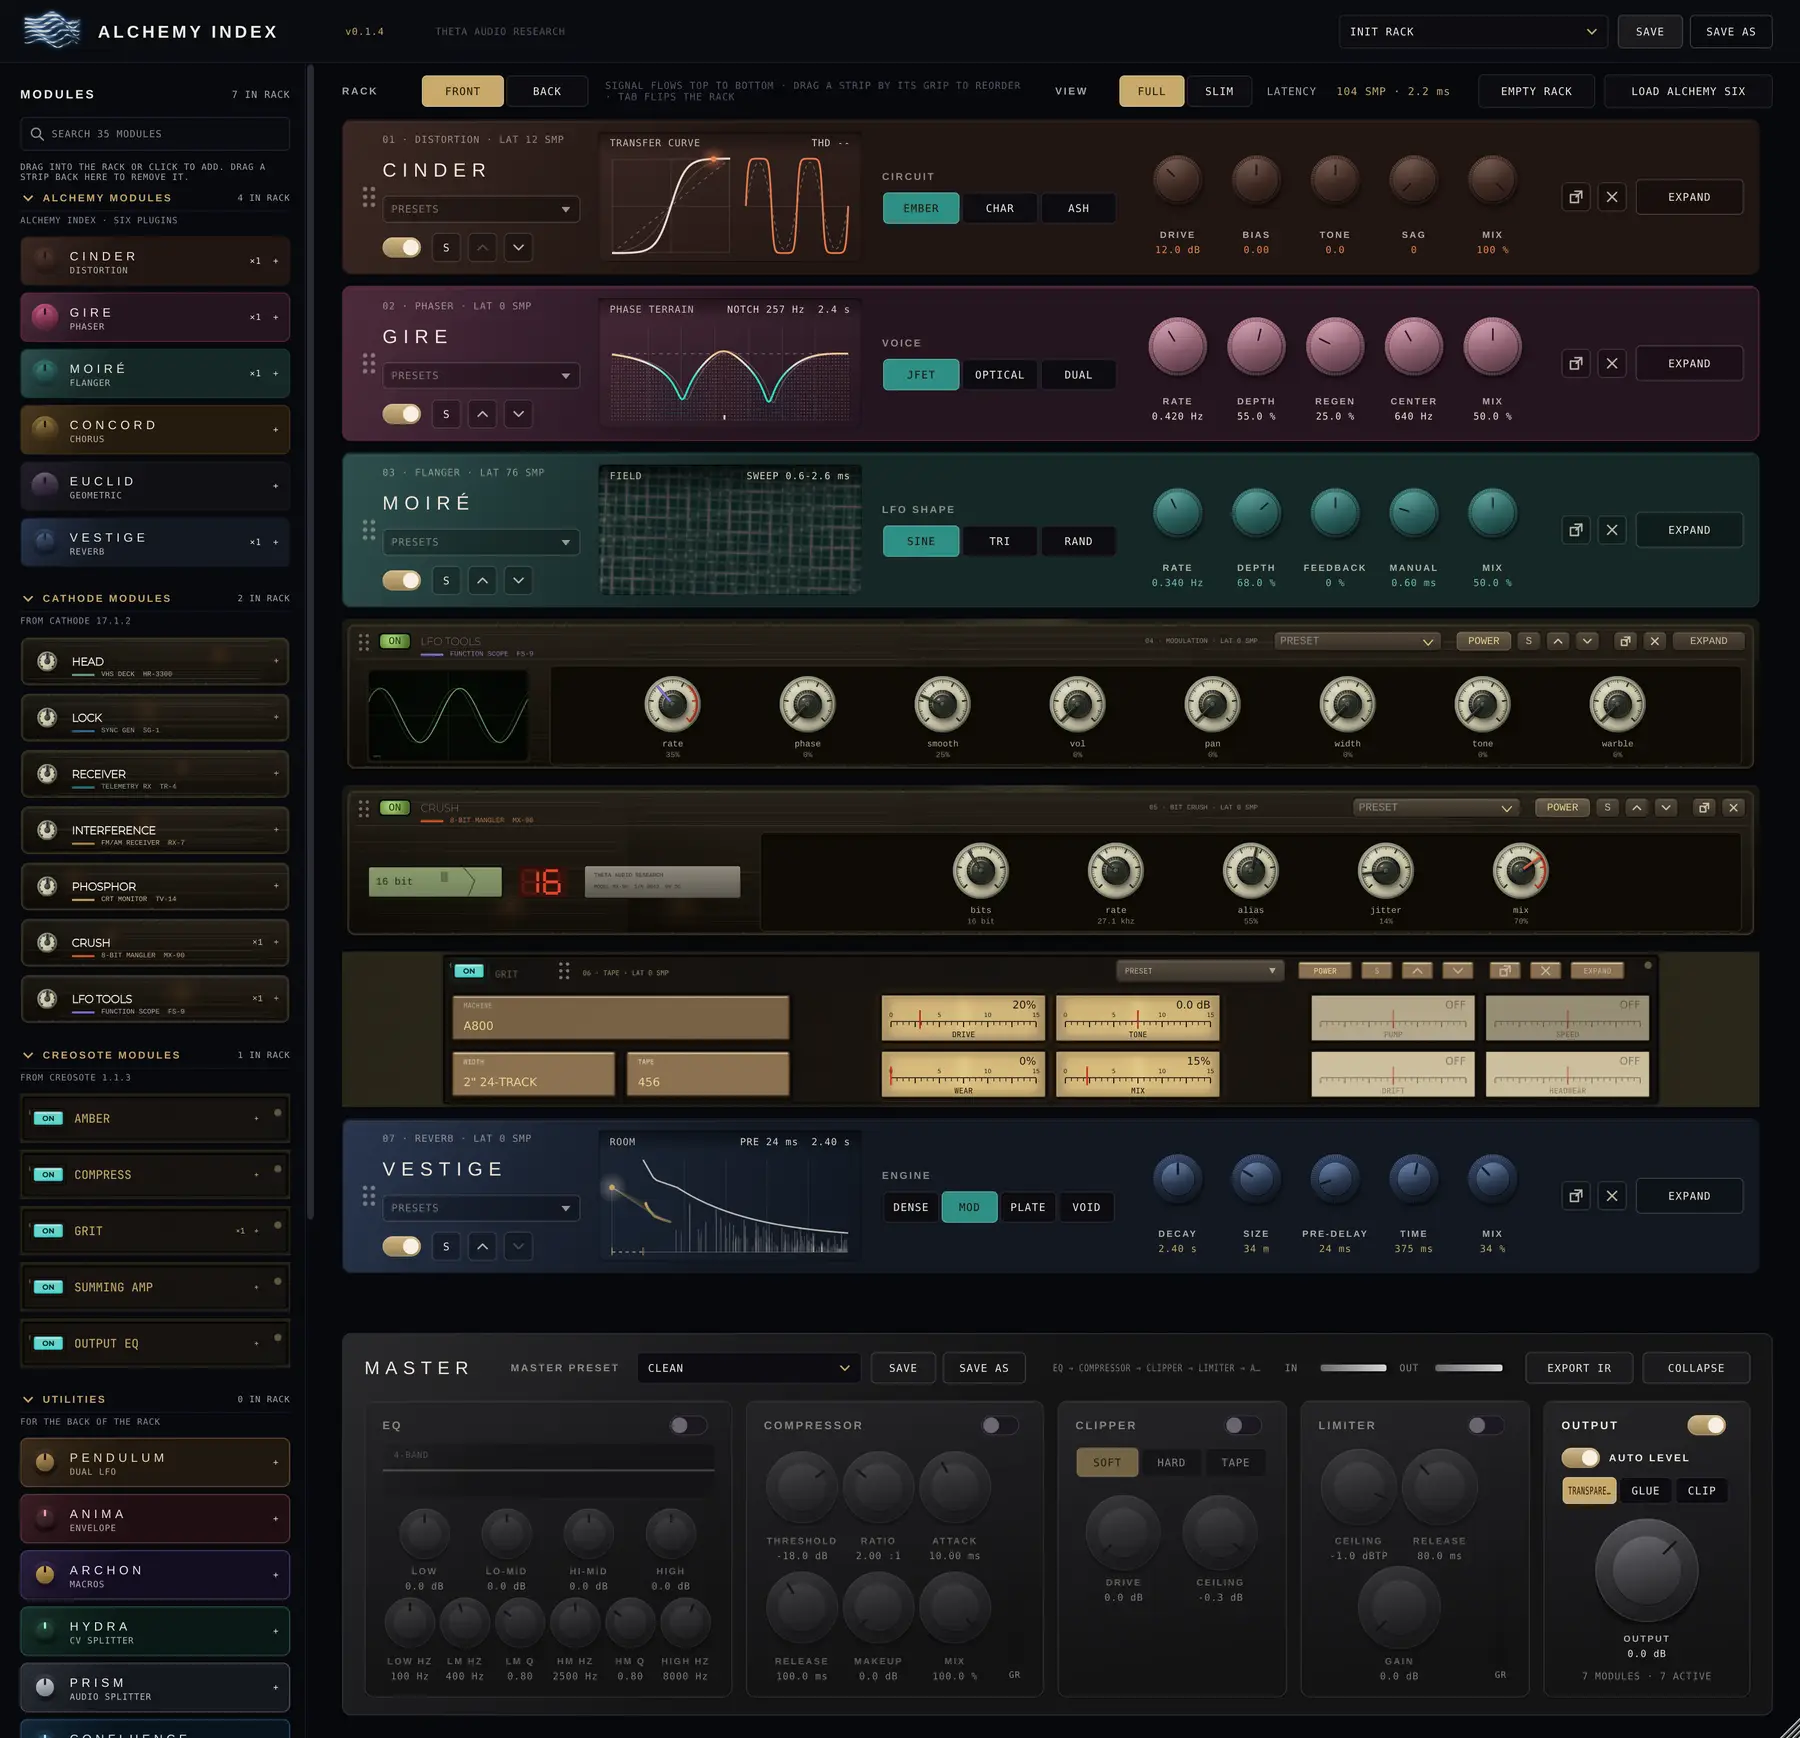The height and width of the screenshot is (1738, 1800).
Task: Open the Vestige presets dropdown
Action: [x=481, y=1208]
